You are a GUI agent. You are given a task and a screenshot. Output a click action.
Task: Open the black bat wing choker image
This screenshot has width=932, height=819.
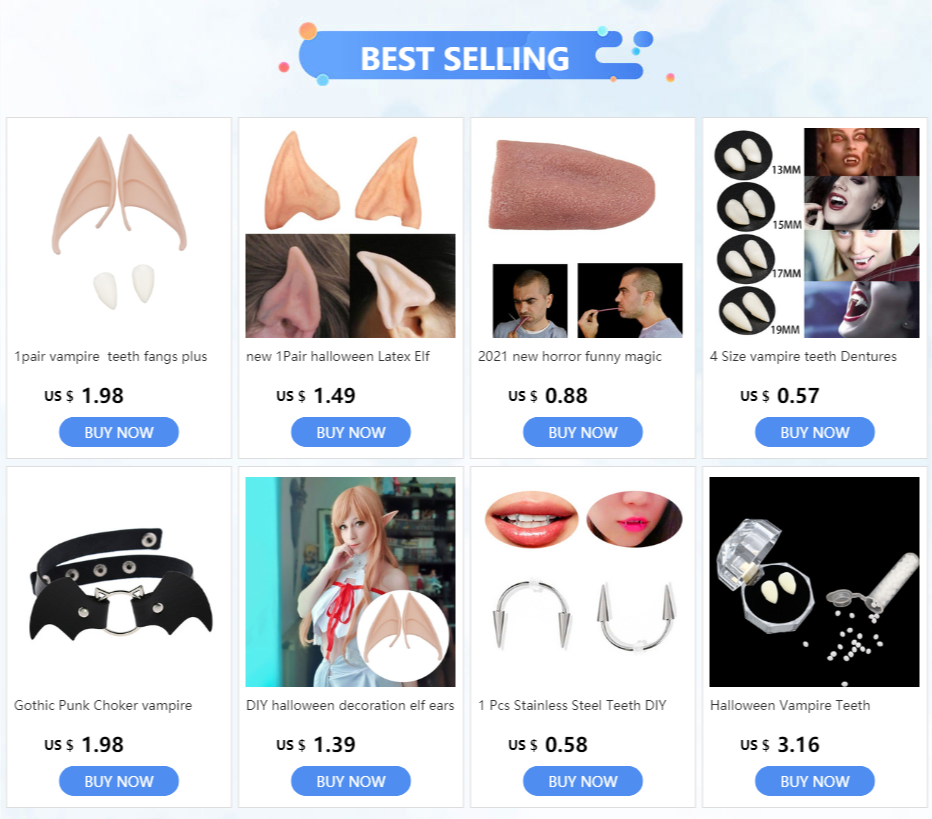(119, 582)
